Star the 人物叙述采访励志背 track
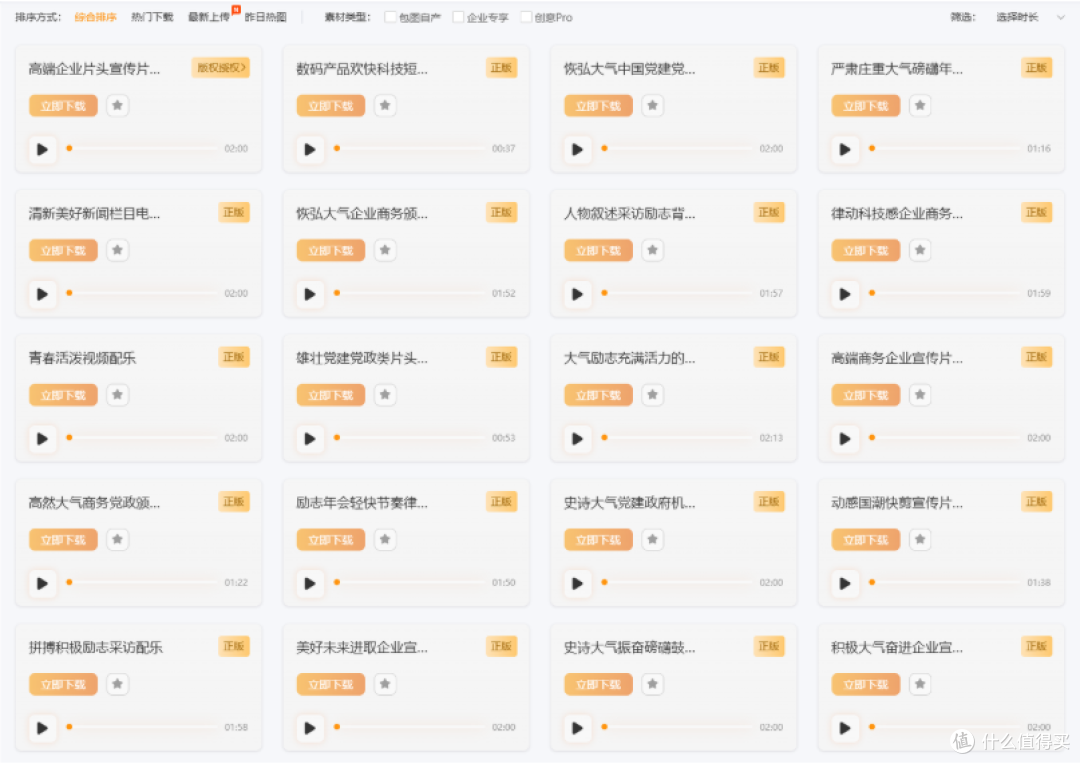This screenshot has height=764, width=1080. (653, 250)
